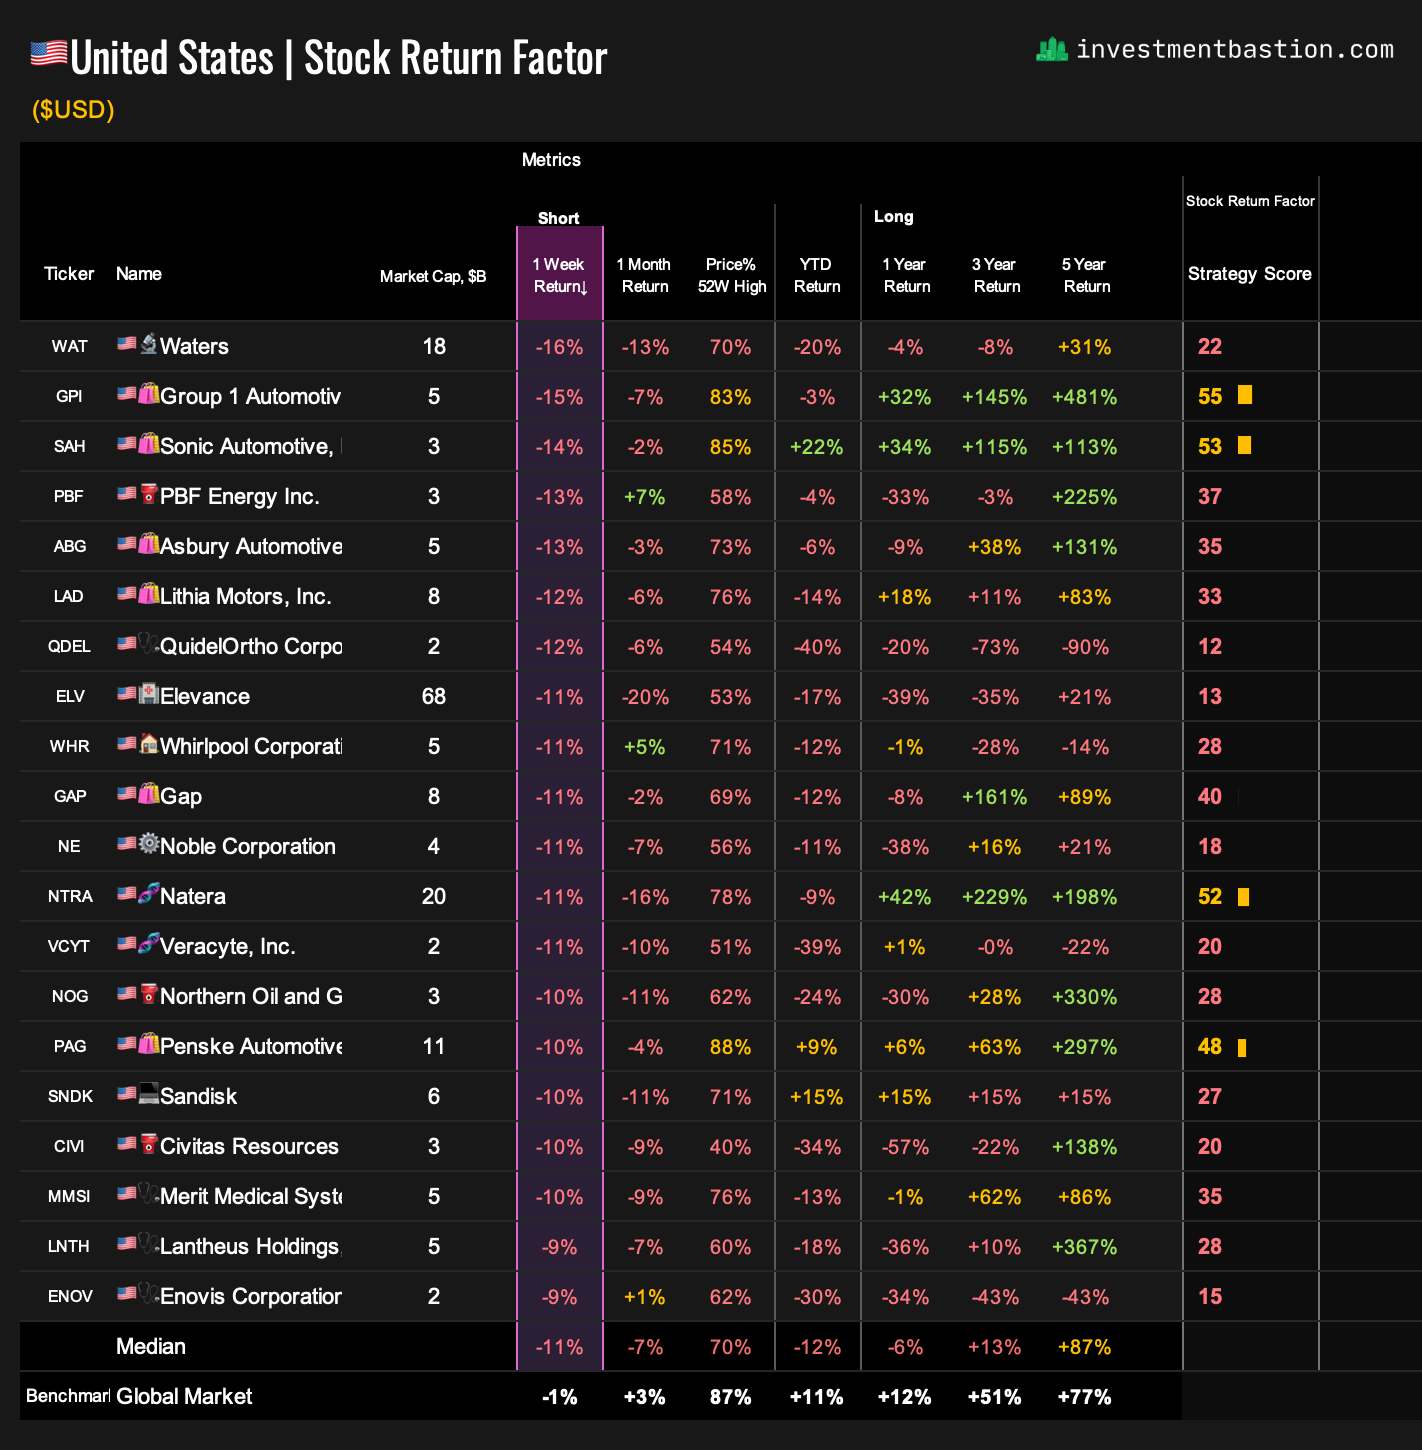This screenshot has height=1450, width=1422.
Task: Click the 5 Year Return column header
Action: [x=1085, y=275]
